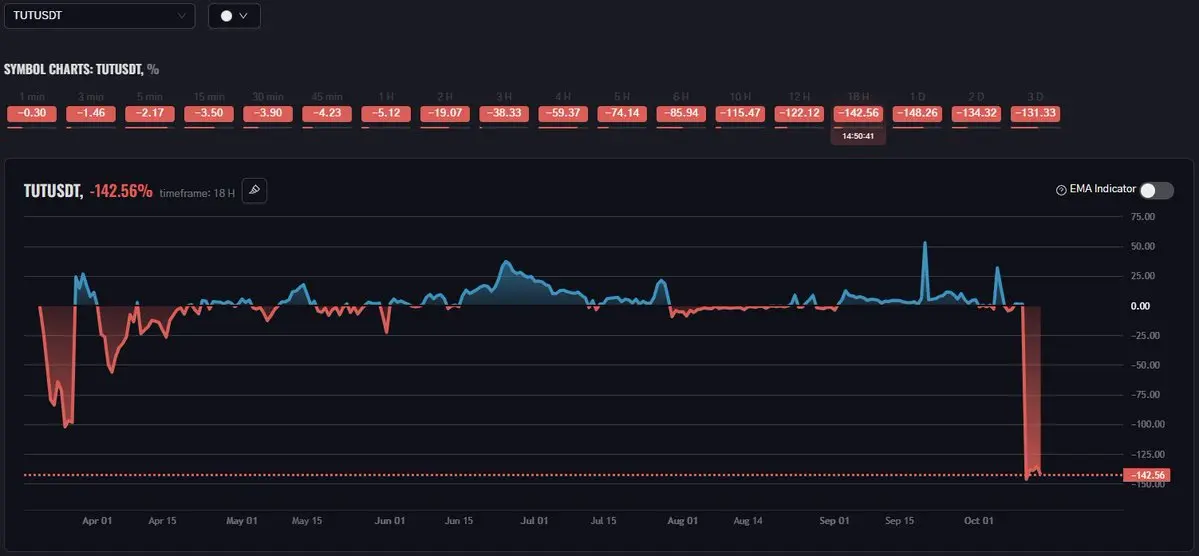Pick the 3 D timeframe value -131.33
The width and height of the screenshot is (1199, 556).
(x=1035, y=114)
